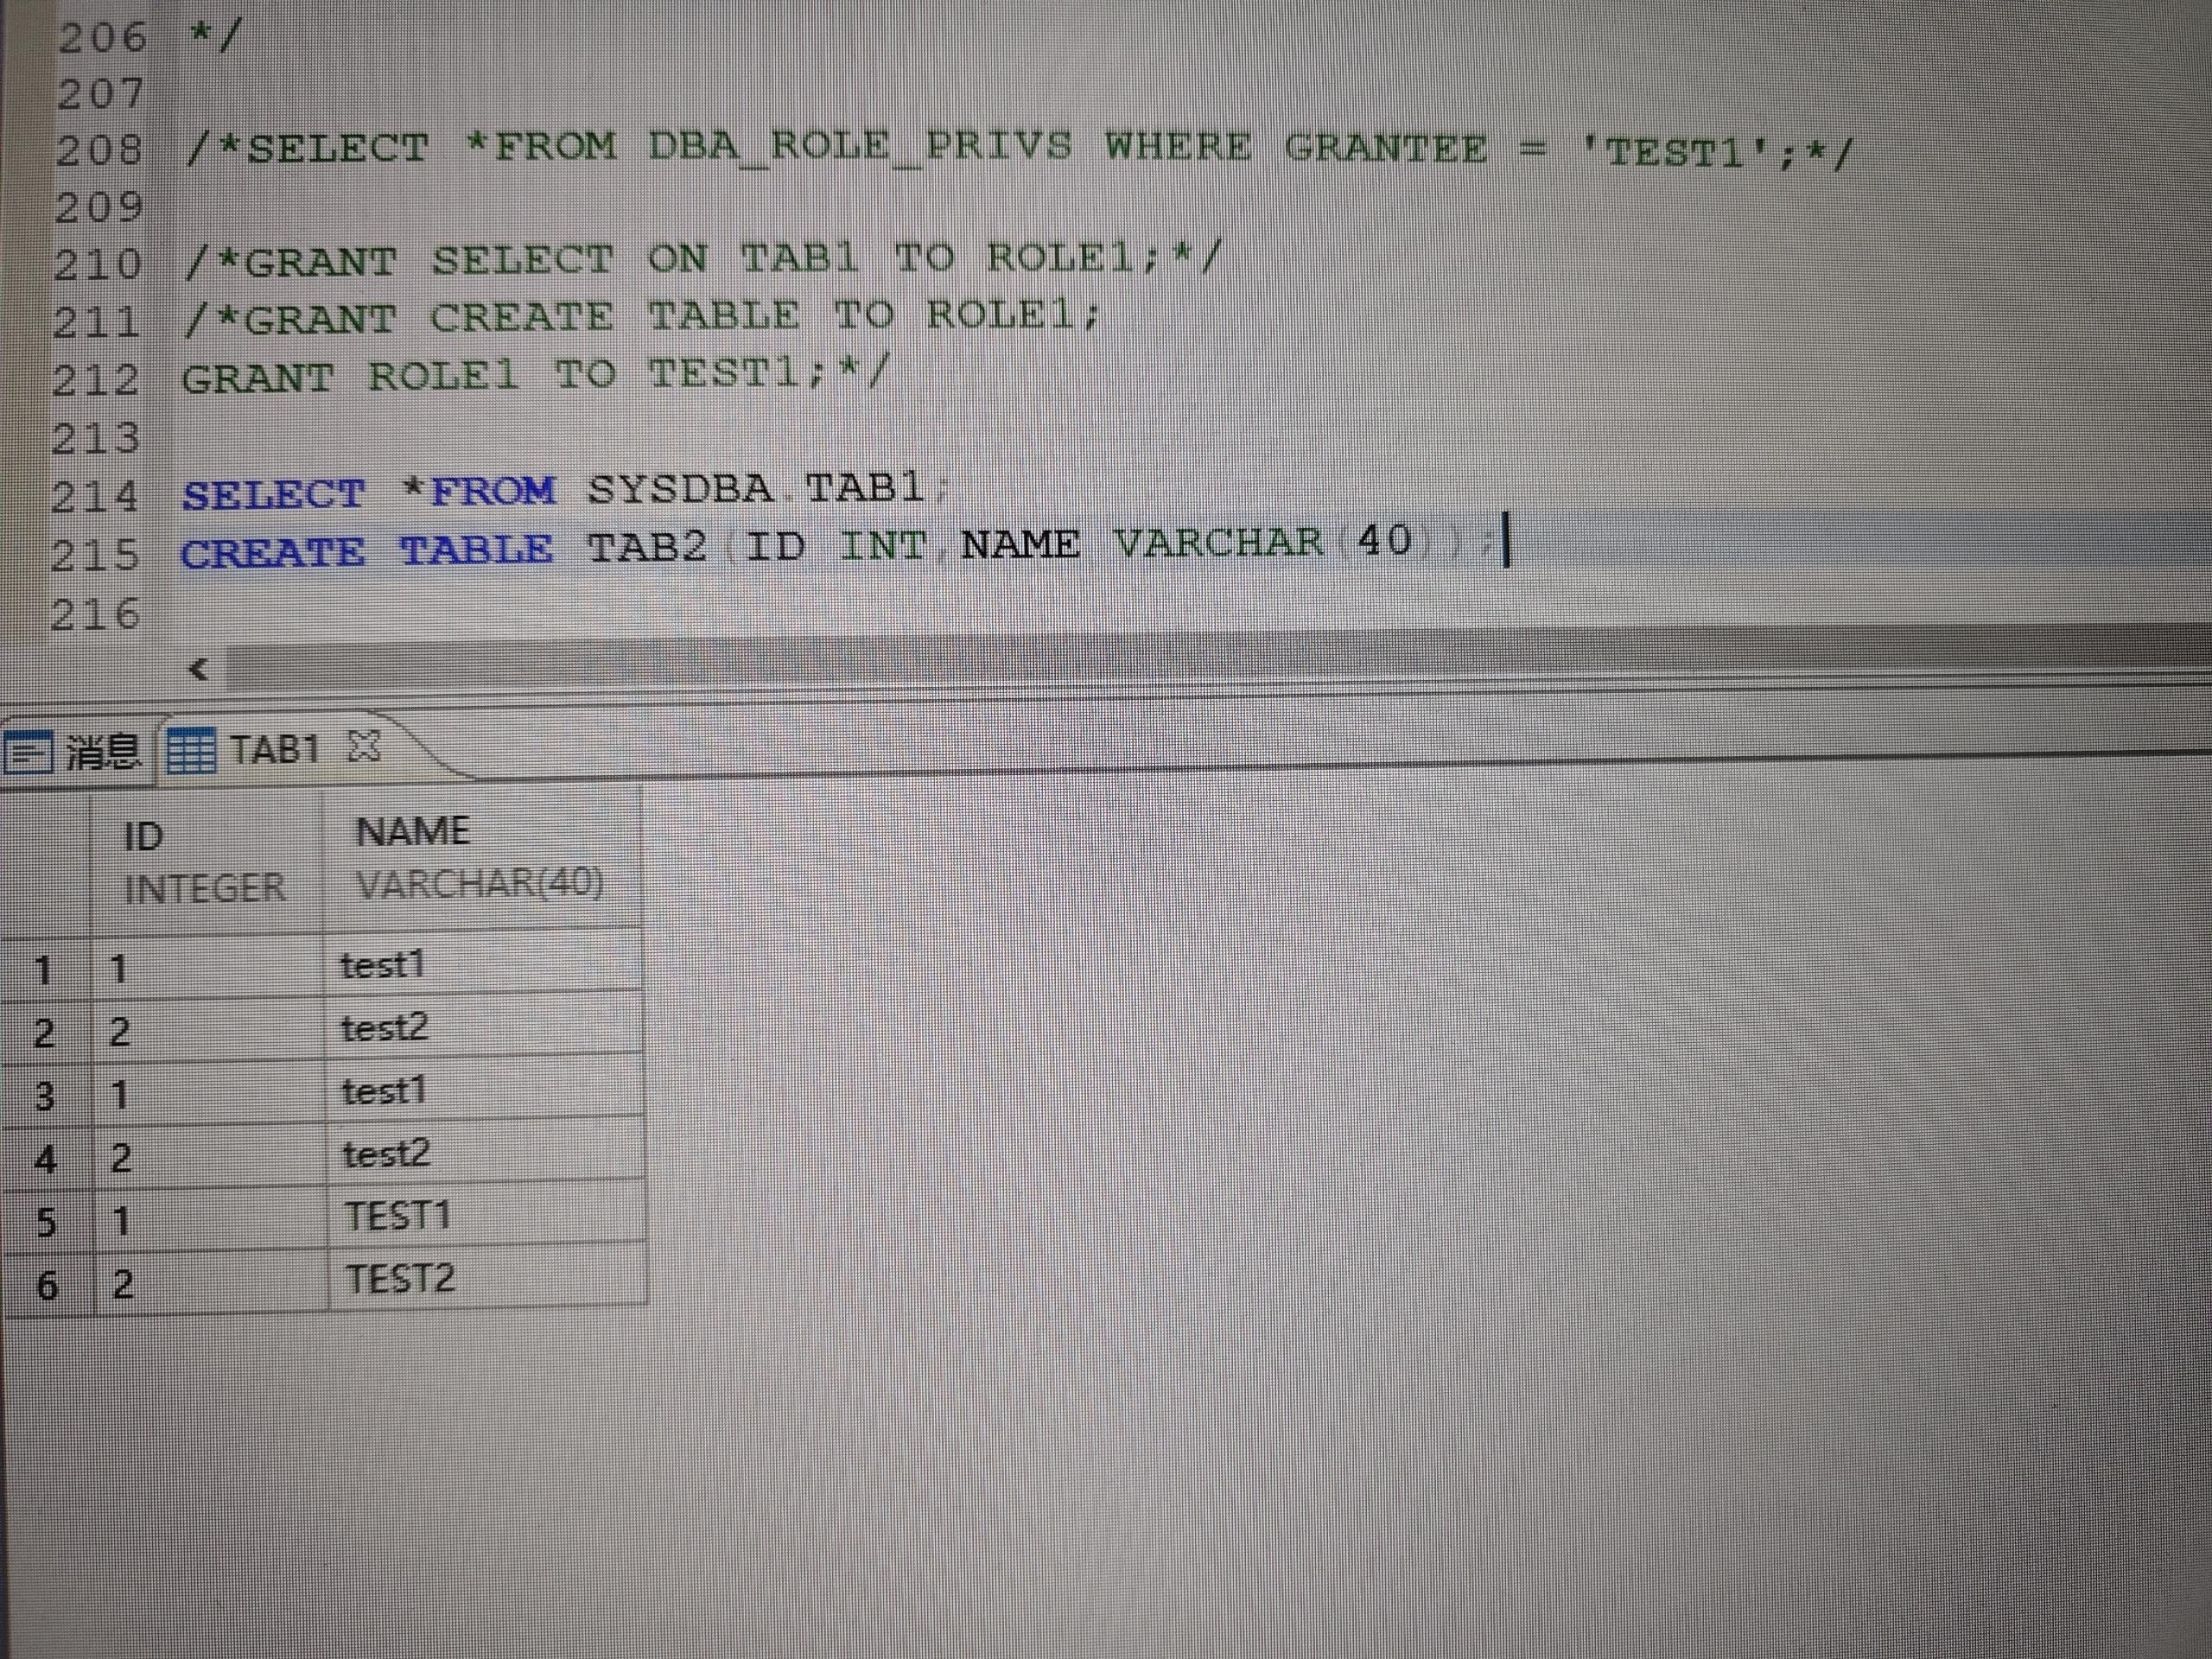Select result row number 4

point(45,1159)
